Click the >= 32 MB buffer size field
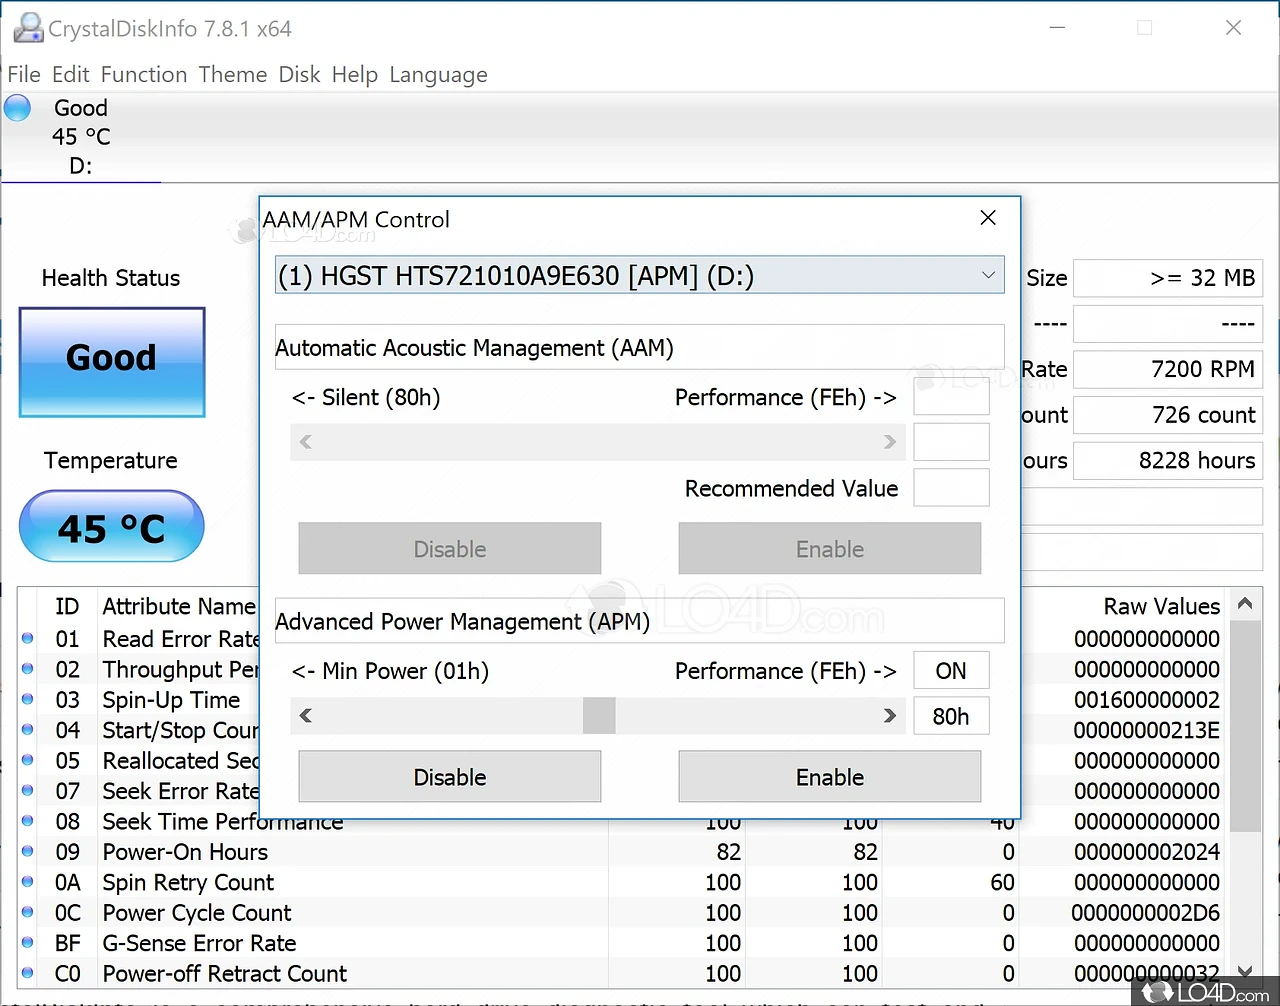The width and height of the screenshot is (1280, 1006). pyautogui.click(x=1168, y=278)
